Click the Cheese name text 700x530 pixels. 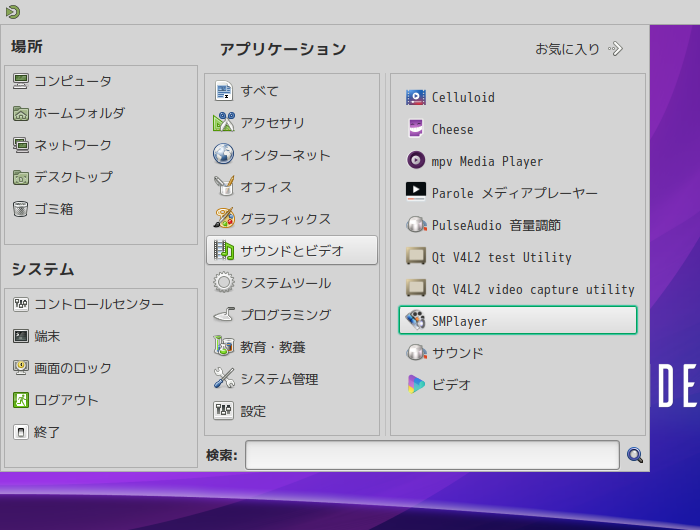pos(452,129)
